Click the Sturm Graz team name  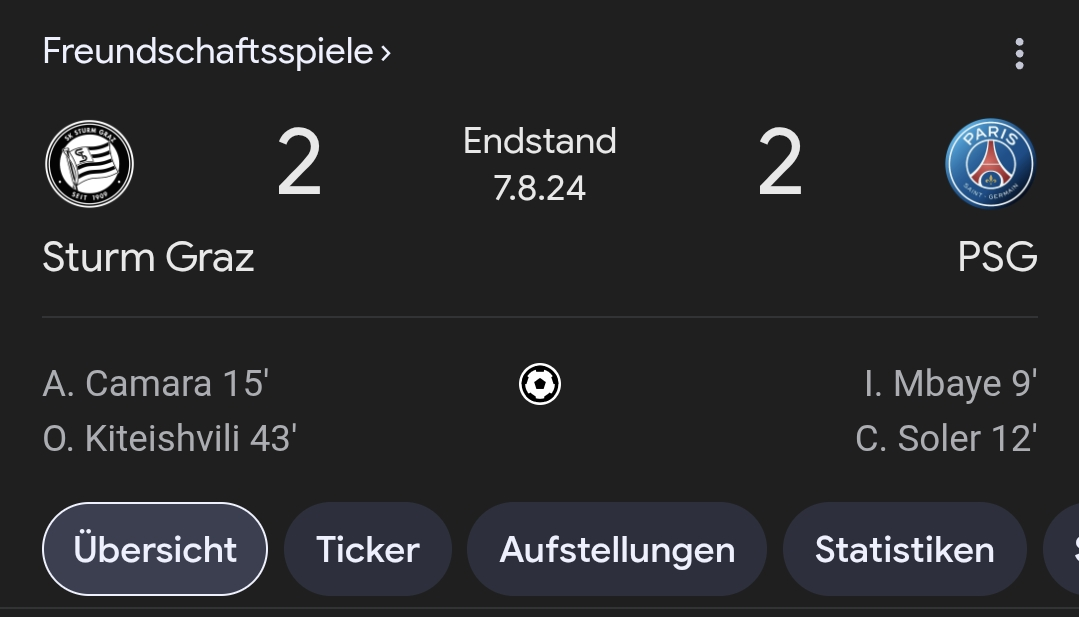click(149, 257)
